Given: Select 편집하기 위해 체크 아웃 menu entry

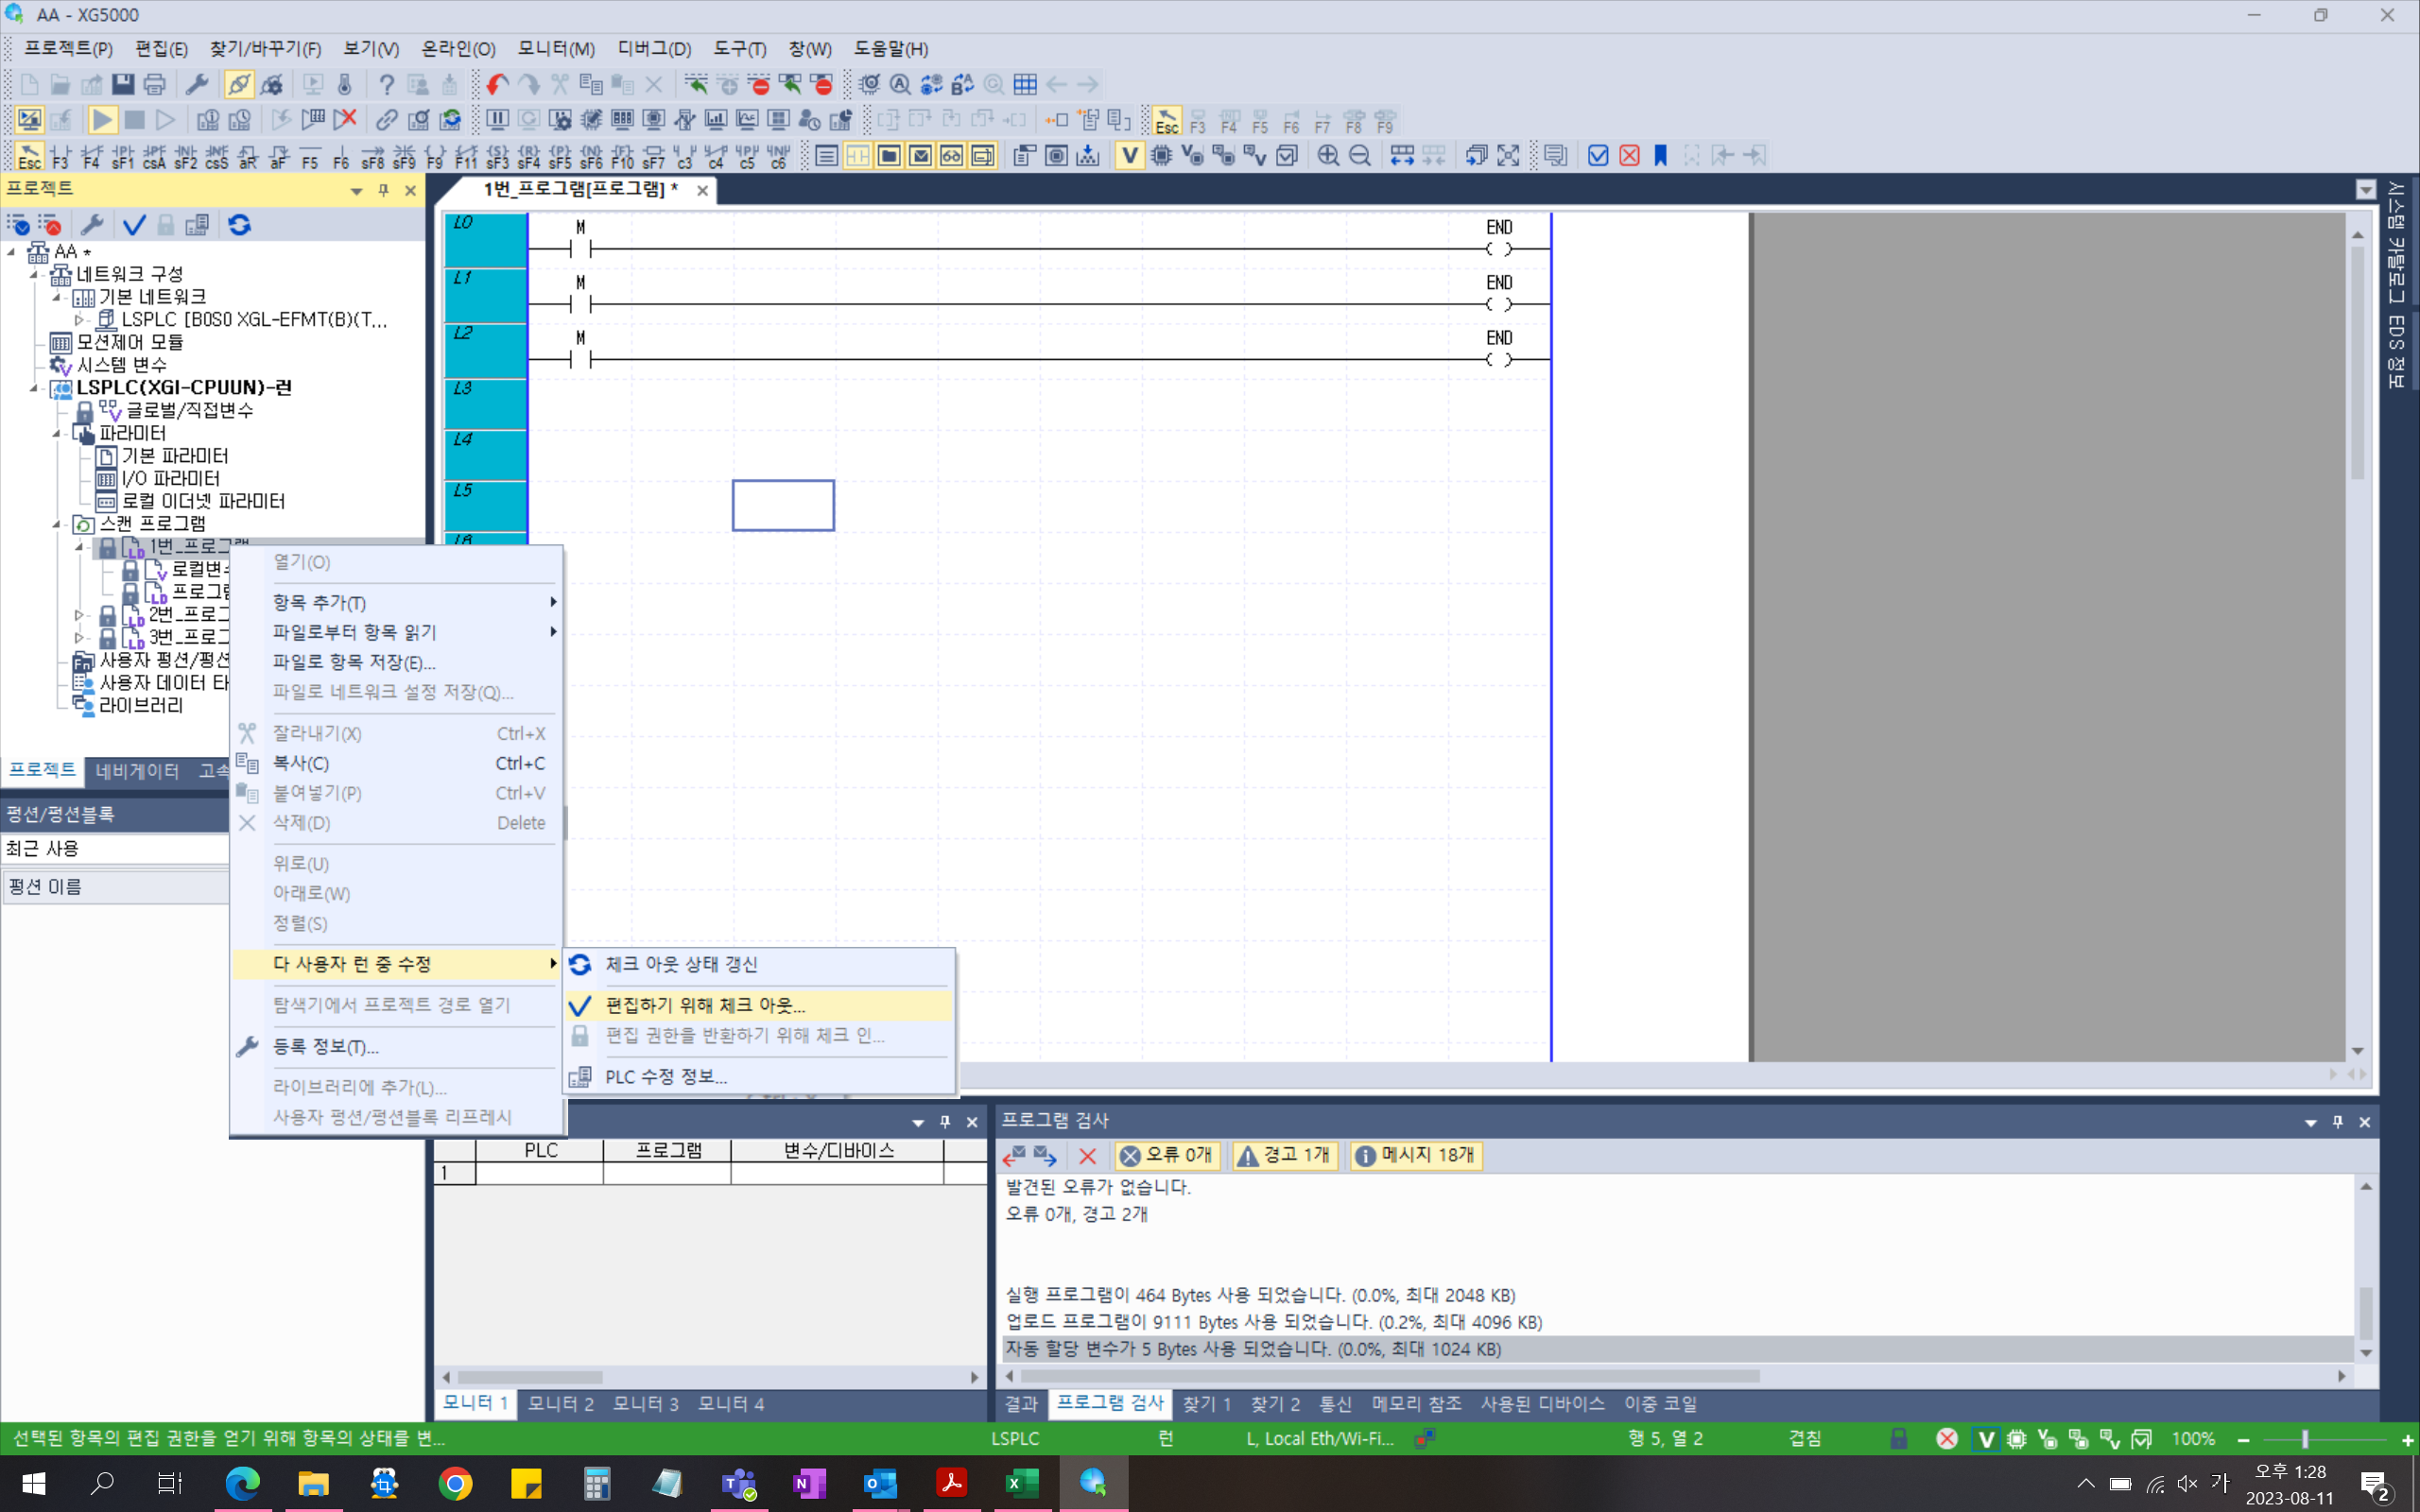Looking at the screenshot, I should pos(705,1005).
